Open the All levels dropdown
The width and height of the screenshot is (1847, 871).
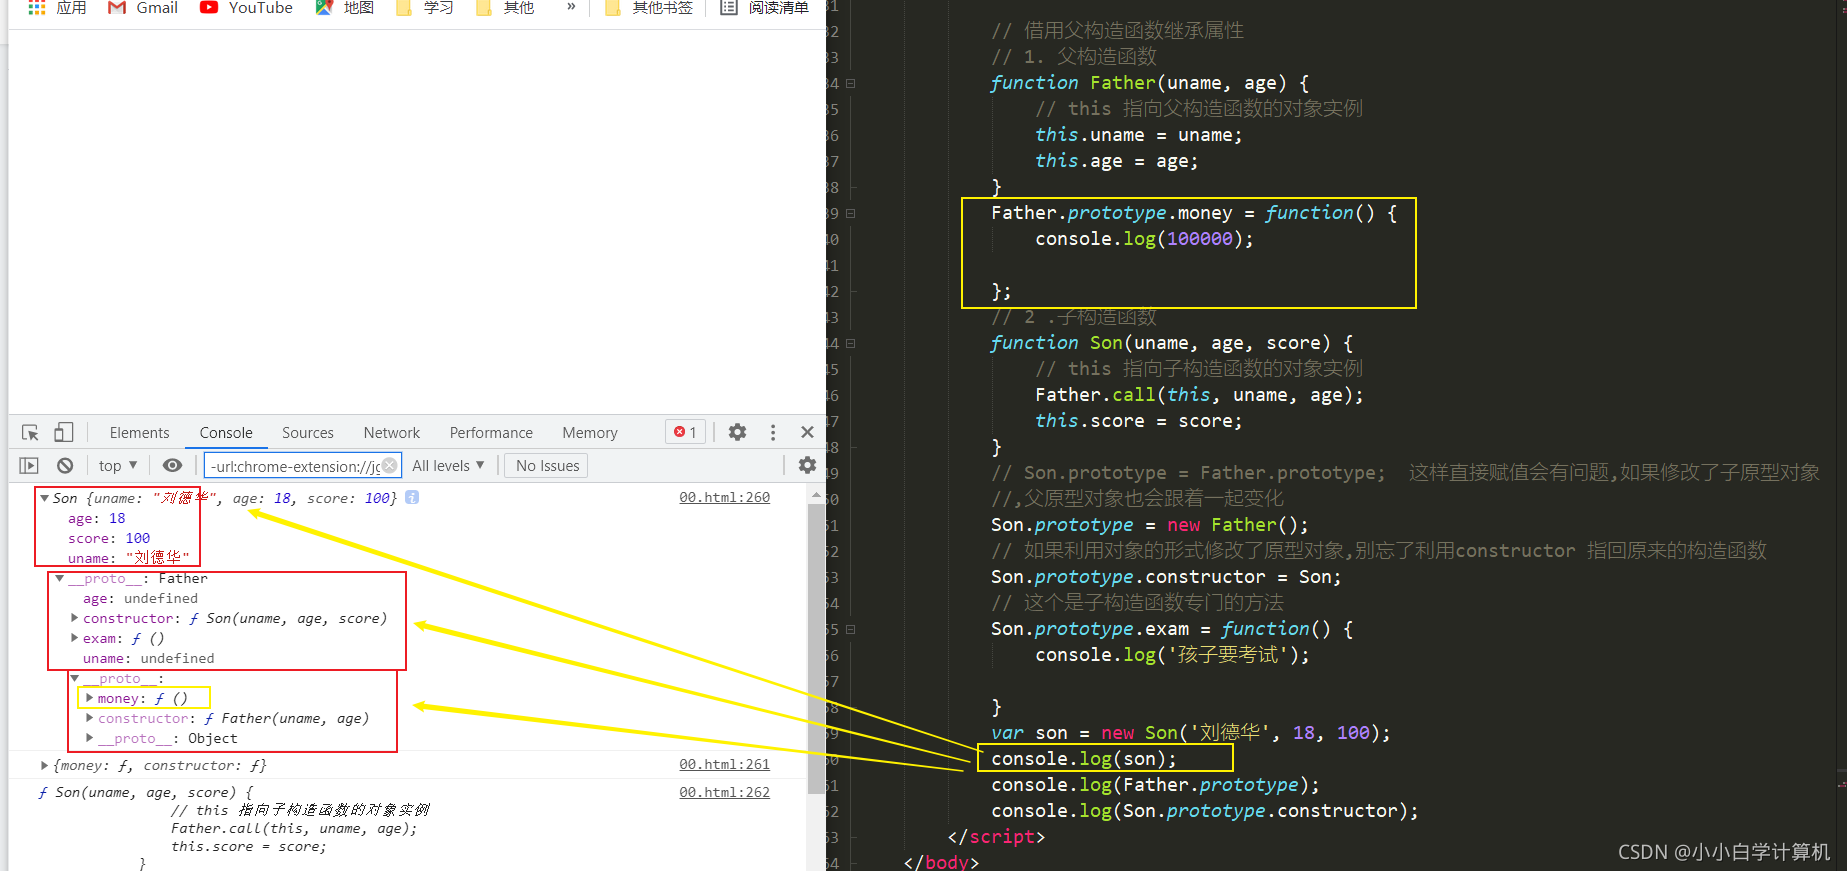(x=448, y=465)
